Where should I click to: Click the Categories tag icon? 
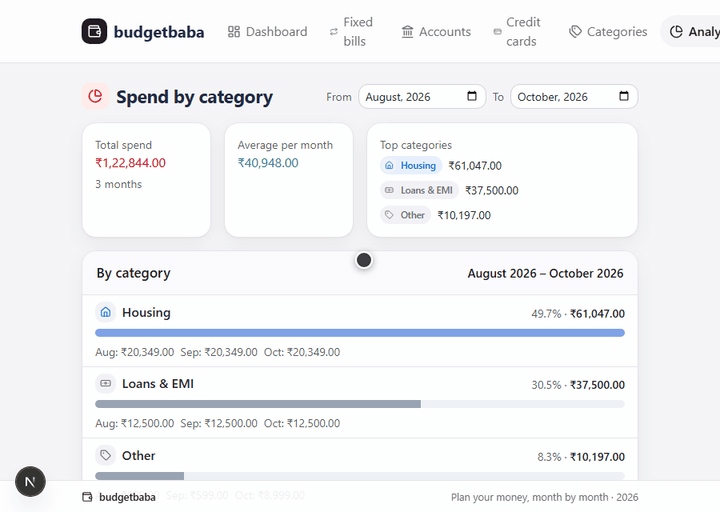pos(575,32)
